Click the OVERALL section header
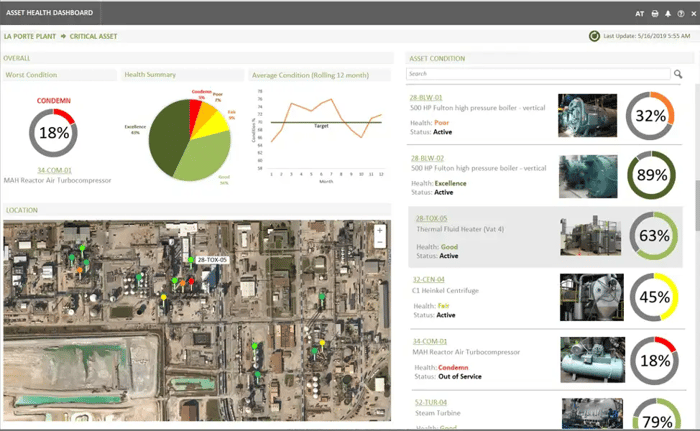This screenshot has height=431, width=700. tap(198, 58)
